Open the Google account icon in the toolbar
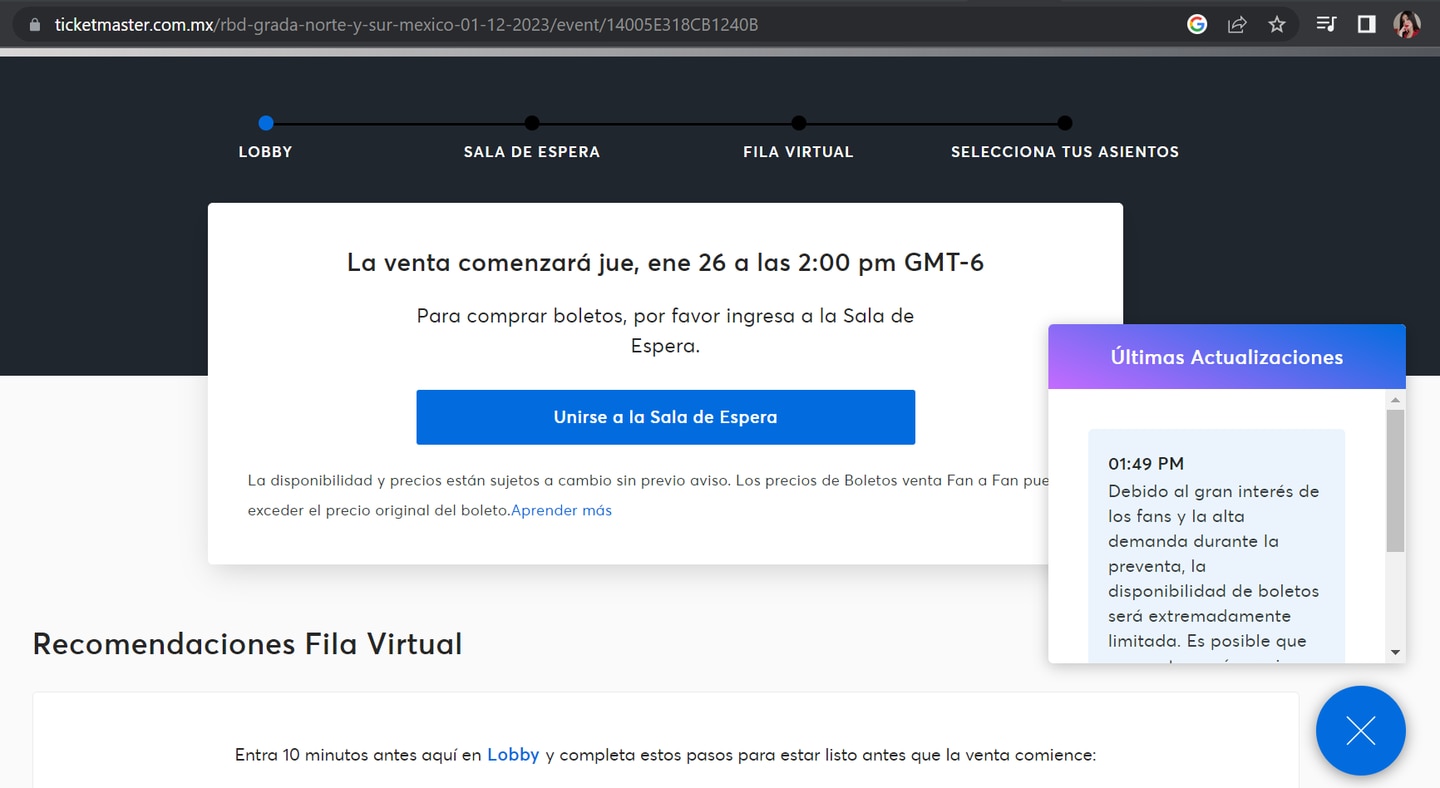 1197,25
